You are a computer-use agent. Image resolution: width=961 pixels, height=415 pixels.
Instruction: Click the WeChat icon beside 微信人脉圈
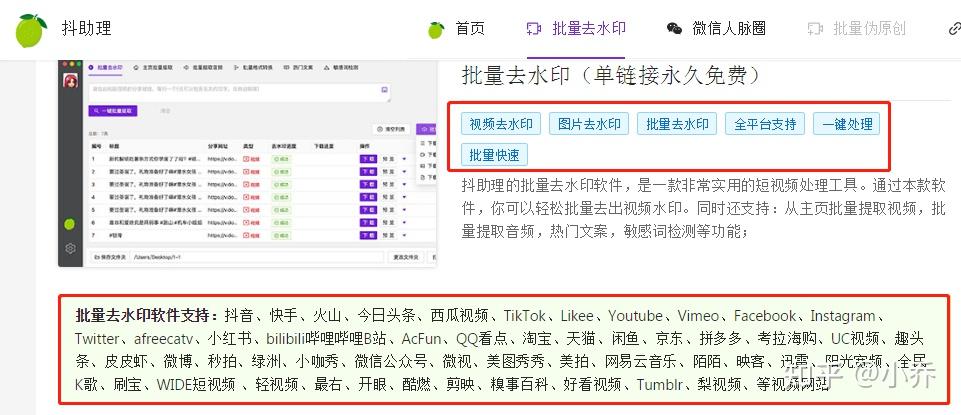(x=674, y=29)
